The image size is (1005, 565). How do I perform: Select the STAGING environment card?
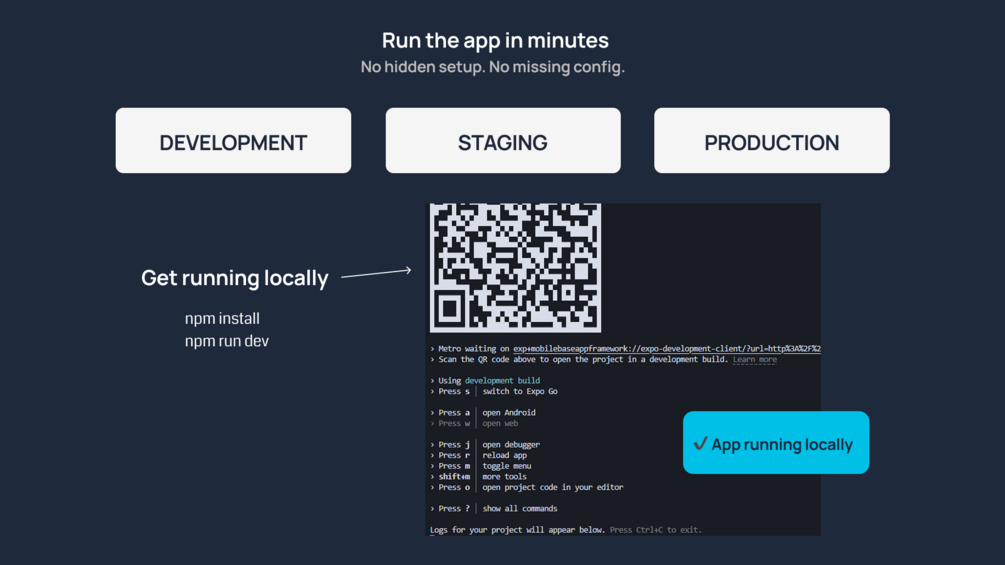[503, 140]
